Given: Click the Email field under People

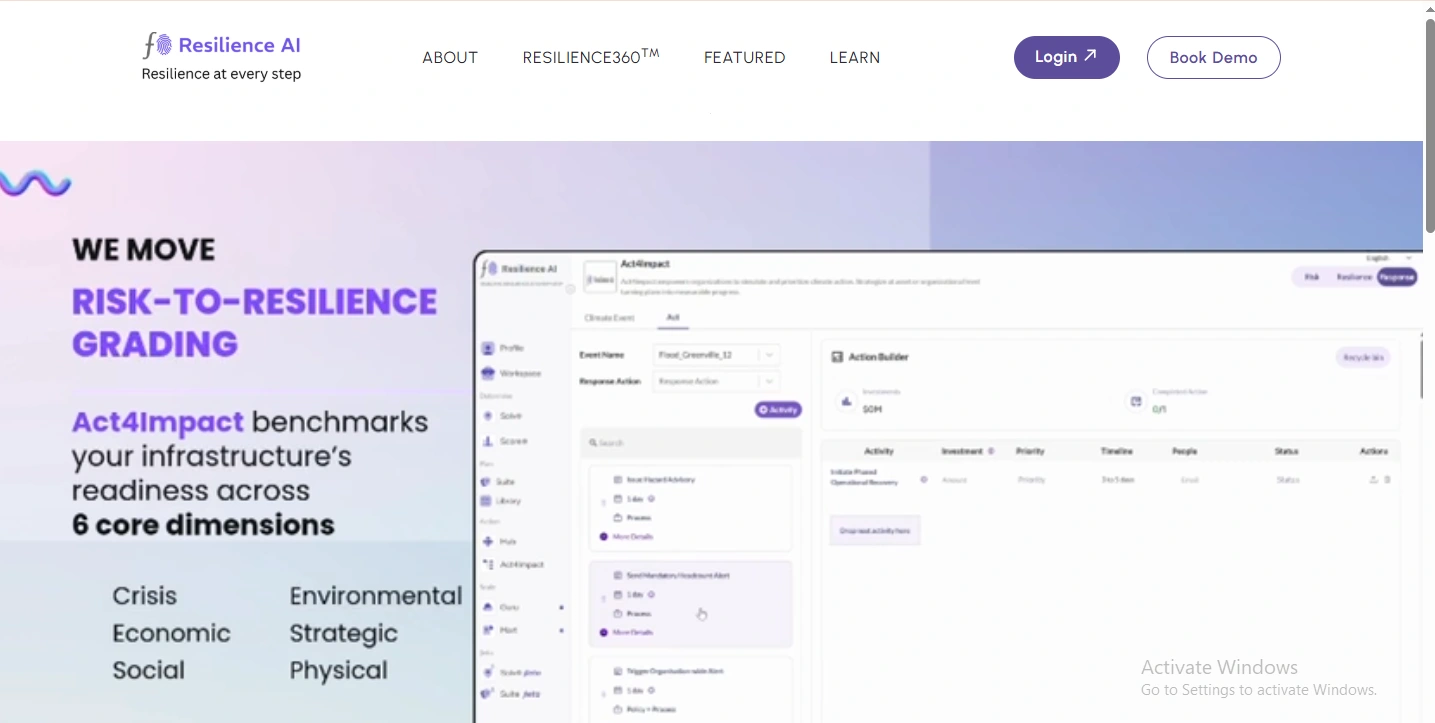Looking at the screenshot, I should pos(1189,480).
